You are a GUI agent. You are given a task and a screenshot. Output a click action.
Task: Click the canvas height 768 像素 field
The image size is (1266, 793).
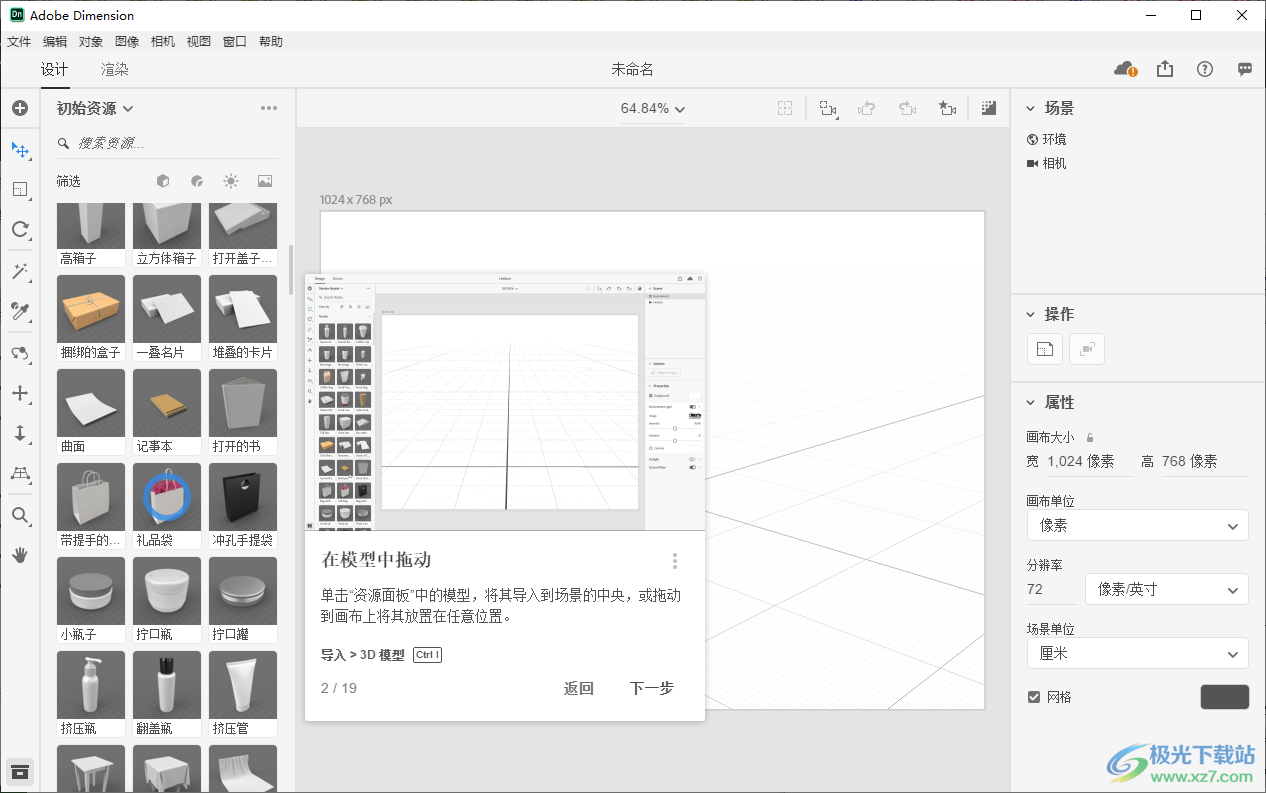[1204, 461]
